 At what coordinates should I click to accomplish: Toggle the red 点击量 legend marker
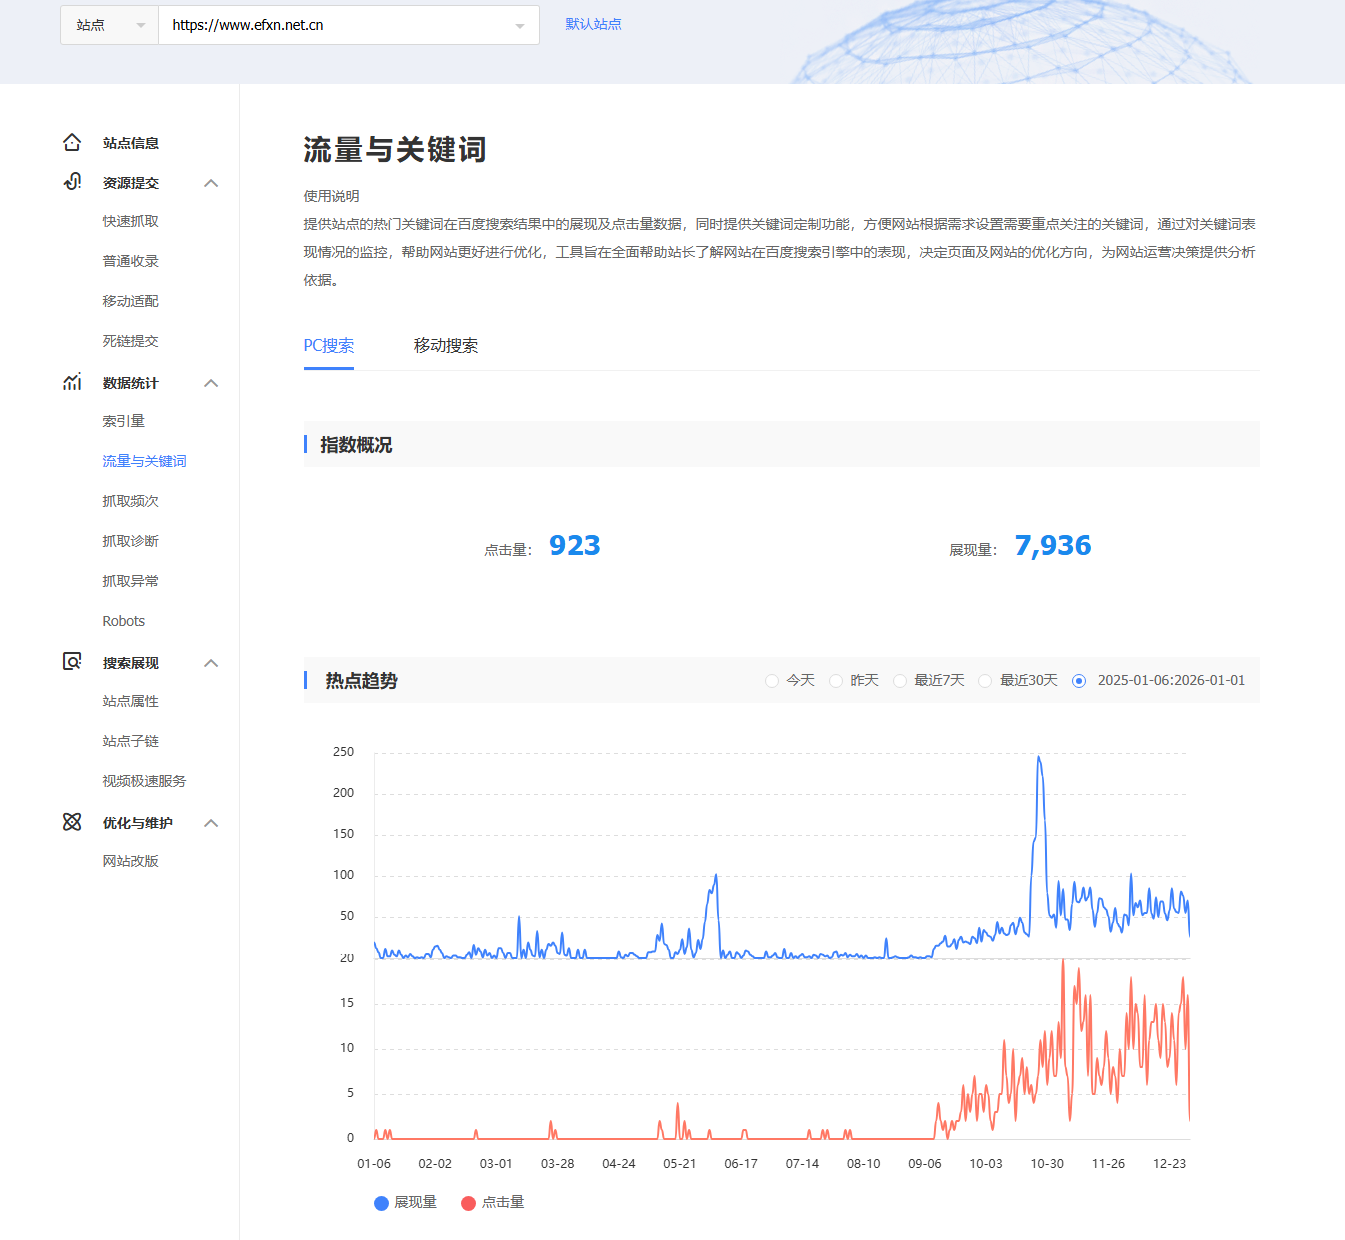coord(468,1203)
